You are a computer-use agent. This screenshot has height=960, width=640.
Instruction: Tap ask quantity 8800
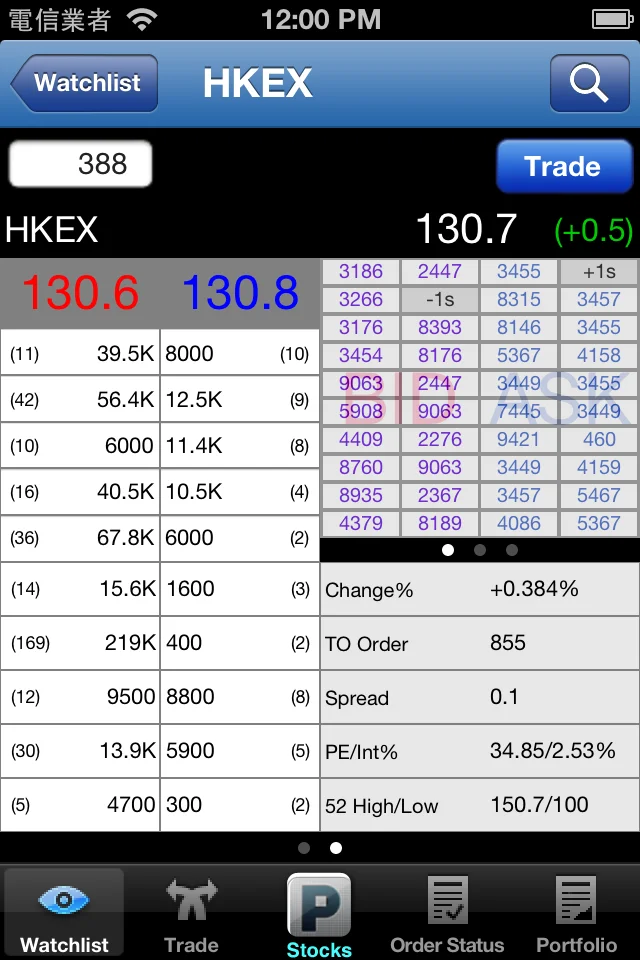point(190,696)
